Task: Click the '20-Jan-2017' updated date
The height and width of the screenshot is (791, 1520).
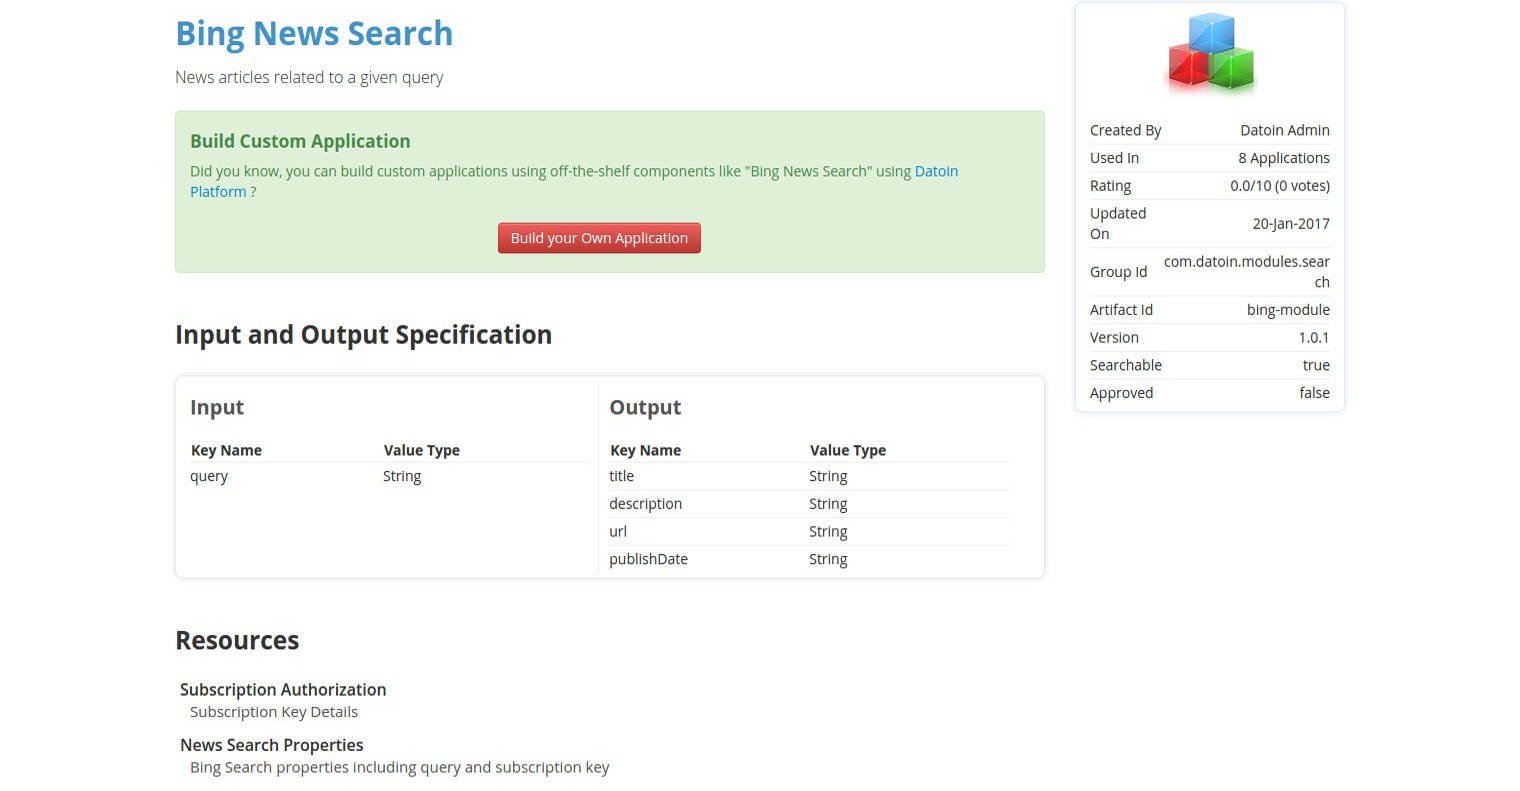Action: click(1290, 224)
